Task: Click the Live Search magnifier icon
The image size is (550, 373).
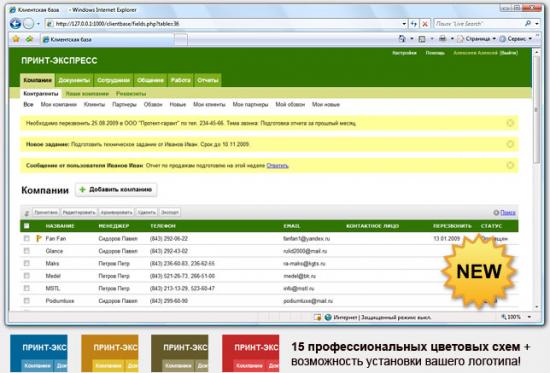Action: [x=528, y=24]
